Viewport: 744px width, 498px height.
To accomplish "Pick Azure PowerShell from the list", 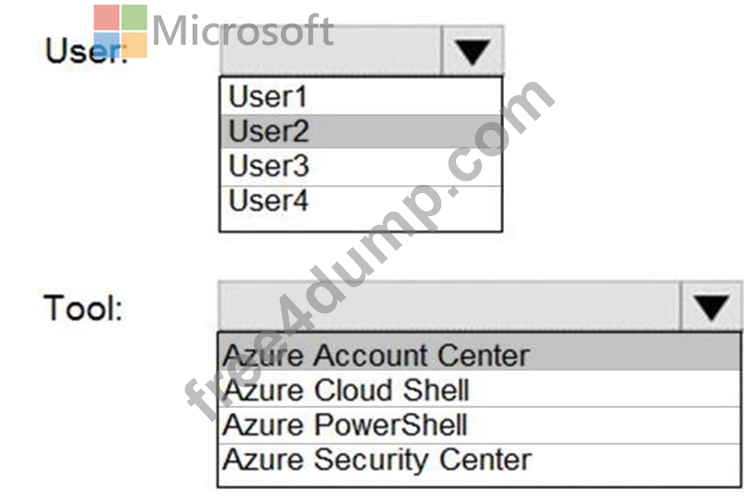I will click(479, 424).
